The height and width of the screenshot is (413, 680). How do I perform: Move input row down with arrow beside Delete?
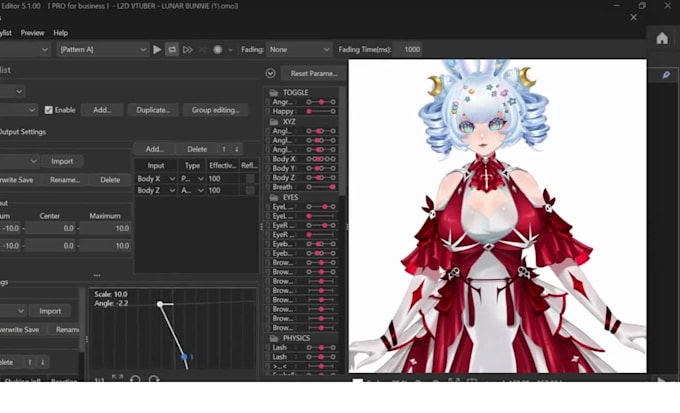[x=237, y=149]
